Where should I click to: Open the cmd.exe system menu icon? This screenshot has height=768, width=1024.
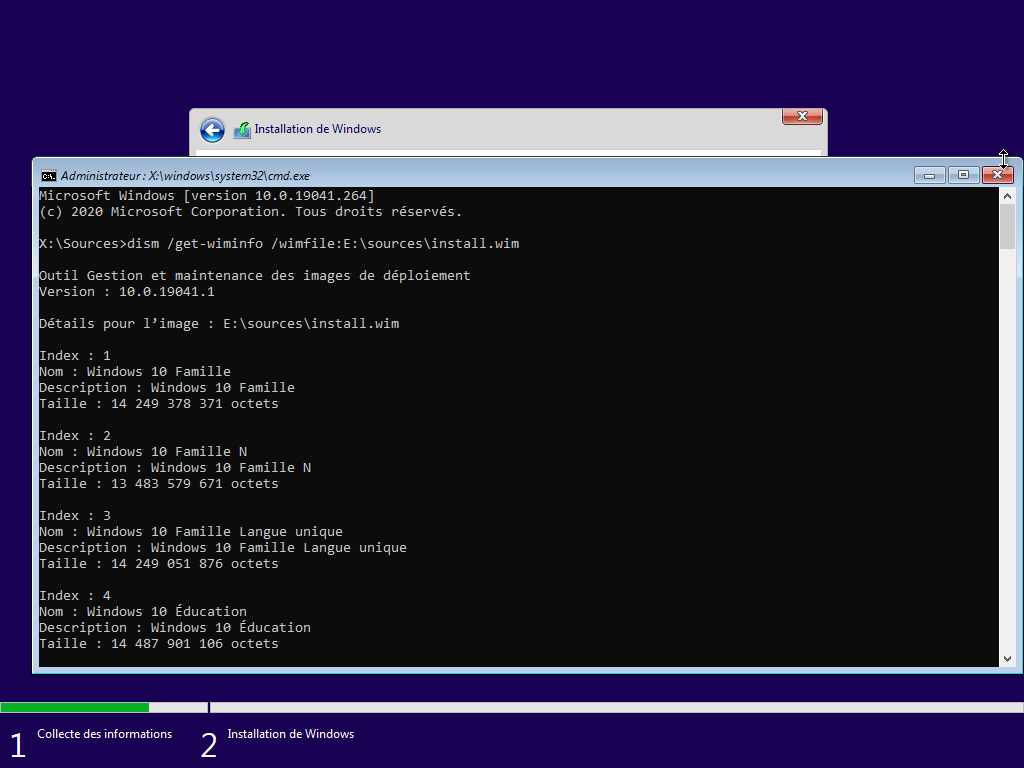(x=48, y=176)
